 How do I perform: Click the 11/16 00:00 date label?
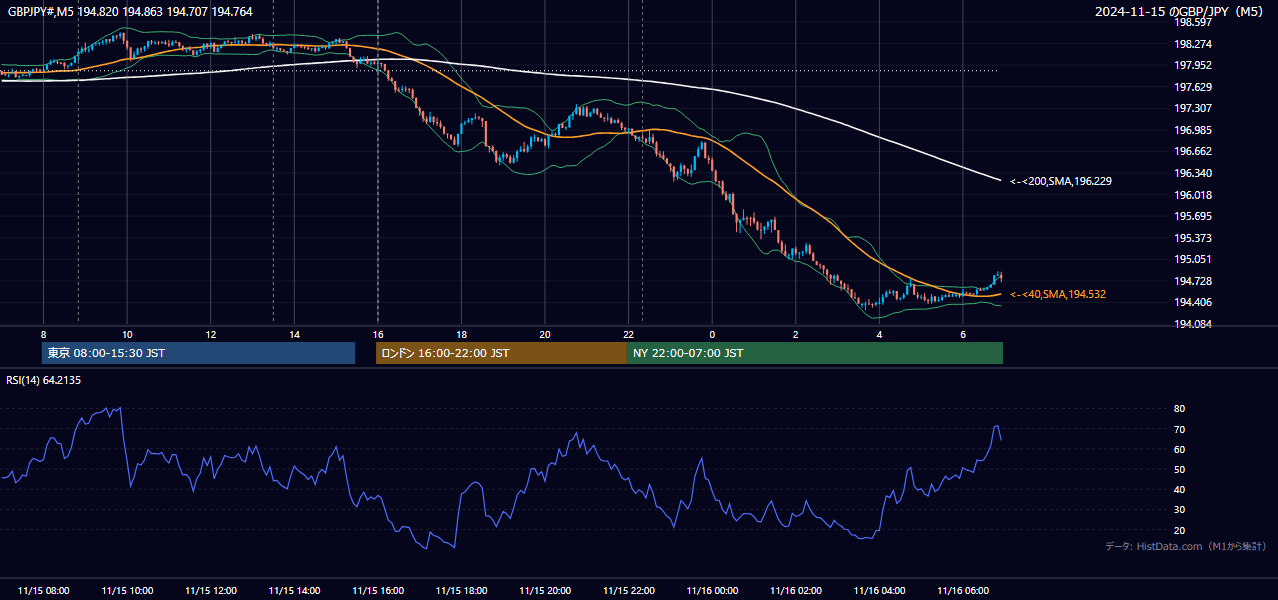tap(712, 591)
